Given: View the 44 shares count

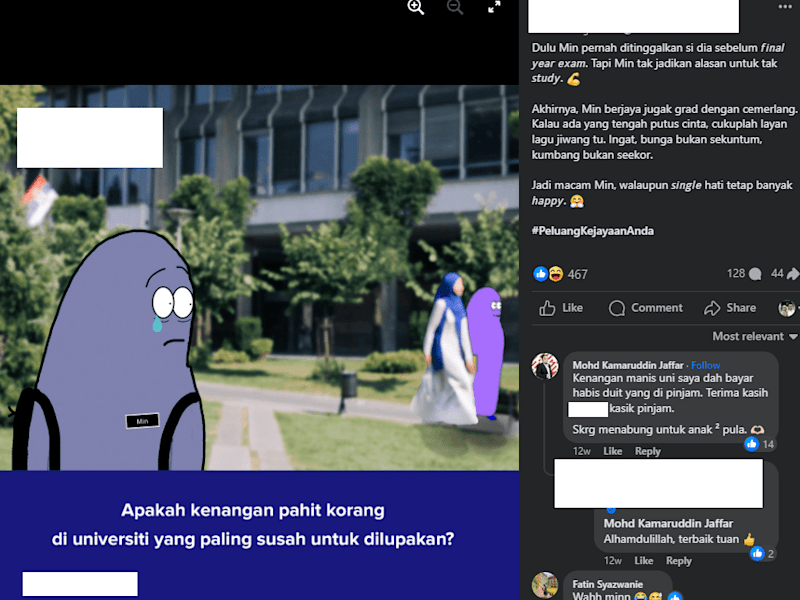Looking at the screenshot, I should point(784,274).
